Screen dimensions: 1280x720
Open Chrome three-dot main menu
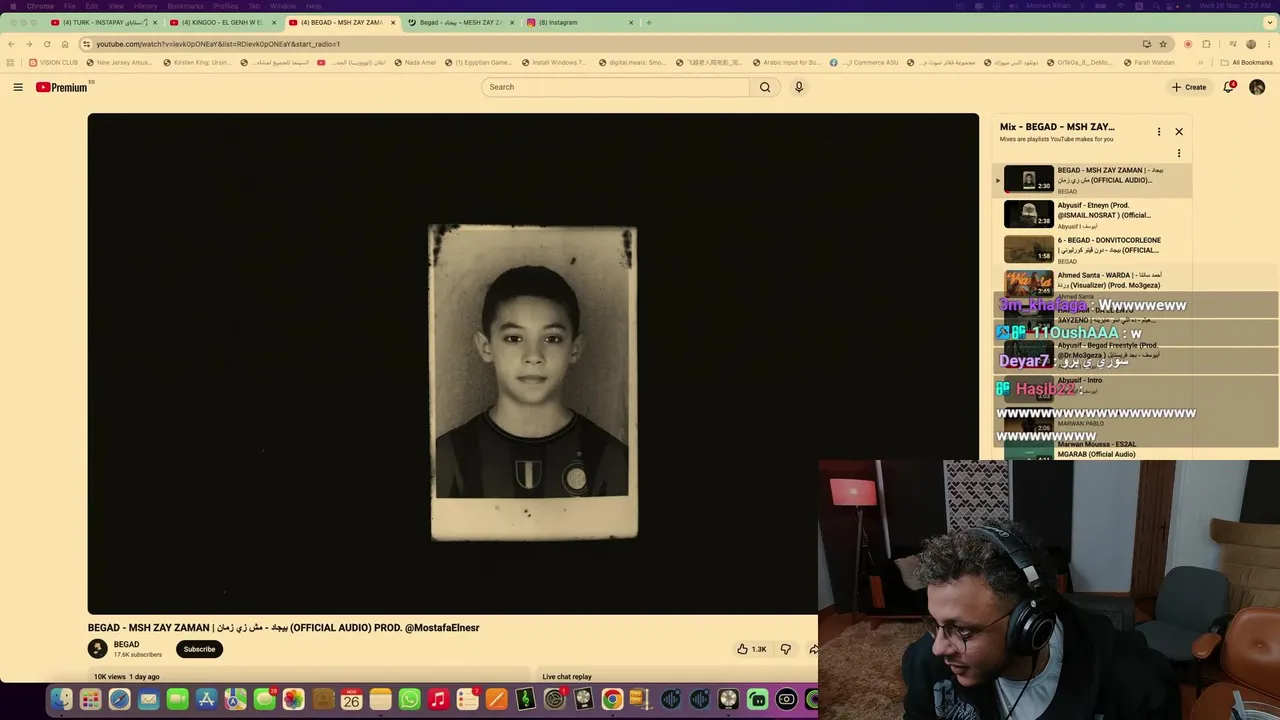point(1269,44)
